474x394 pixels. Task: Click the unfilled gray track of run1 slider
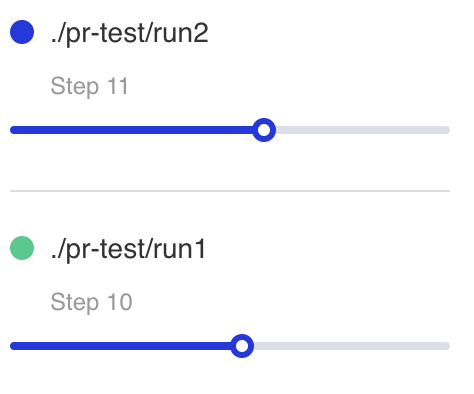[x=352, y=346]
